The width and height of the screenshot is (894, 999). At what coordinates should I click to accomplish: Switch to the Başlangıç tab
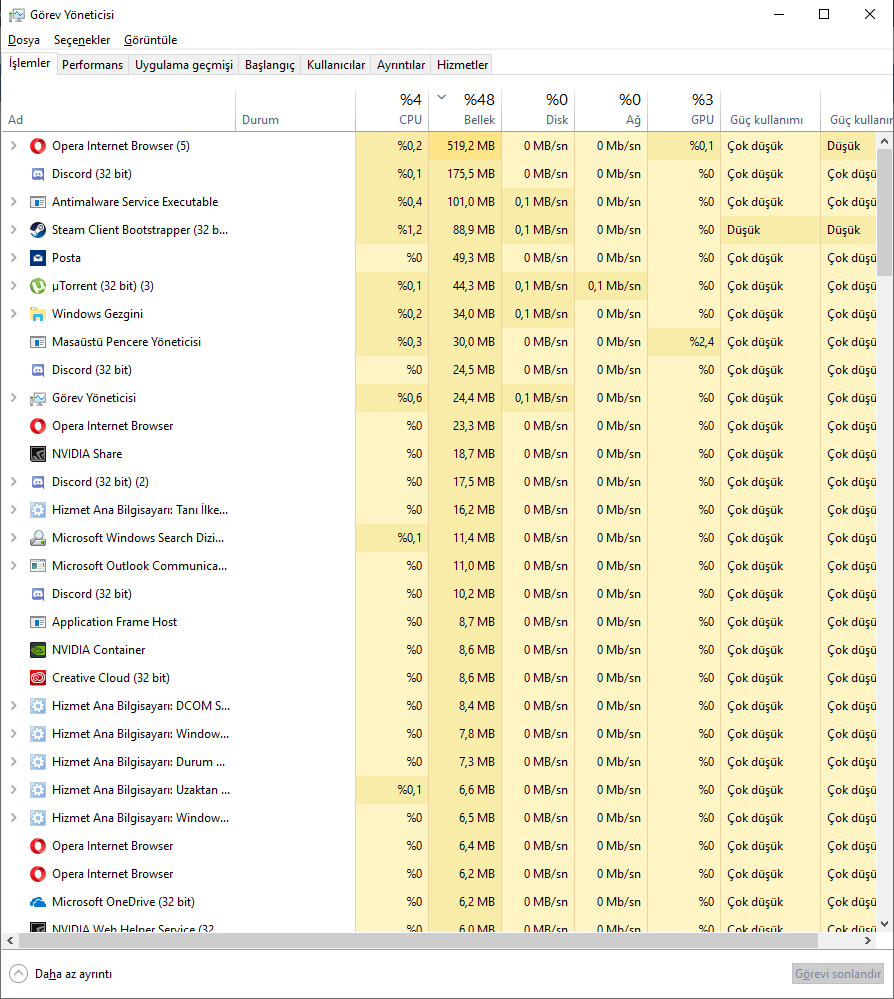pyautogui.click(x=270, y=65)
